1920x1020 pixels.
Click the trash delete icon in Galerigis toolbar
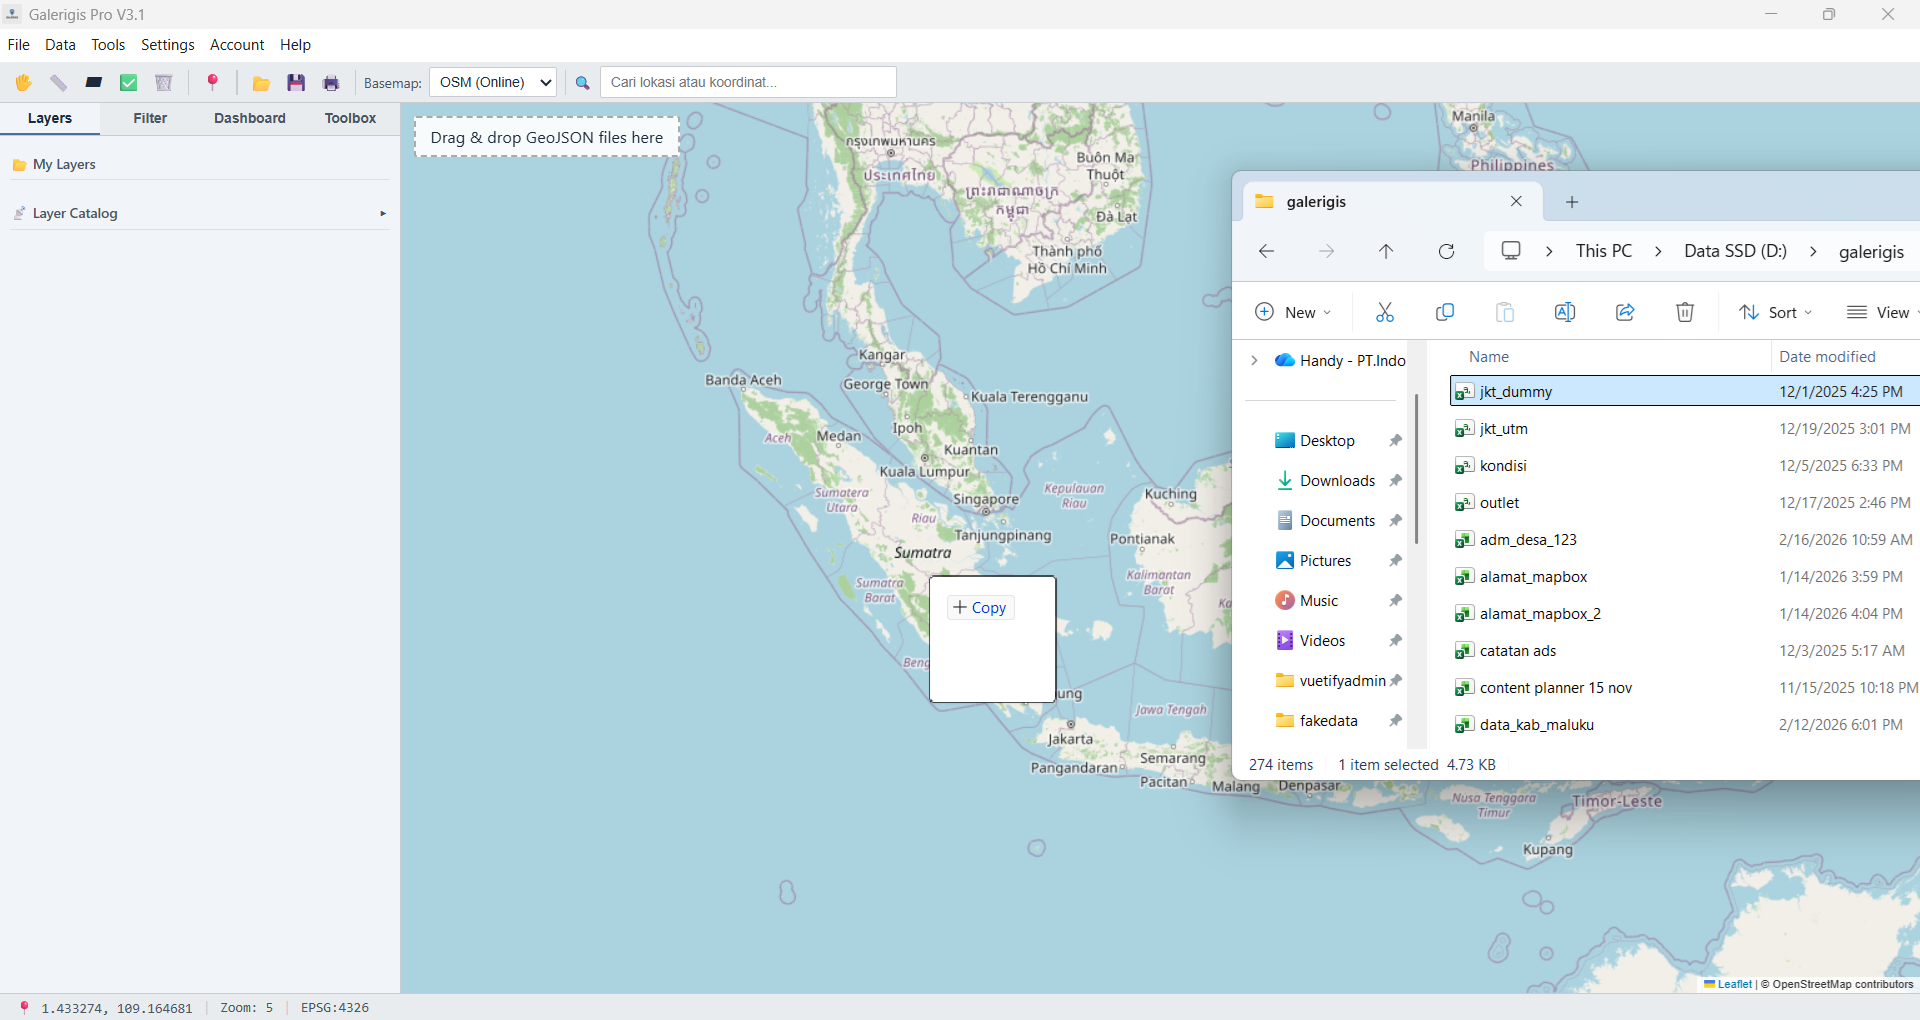[163, 82]
